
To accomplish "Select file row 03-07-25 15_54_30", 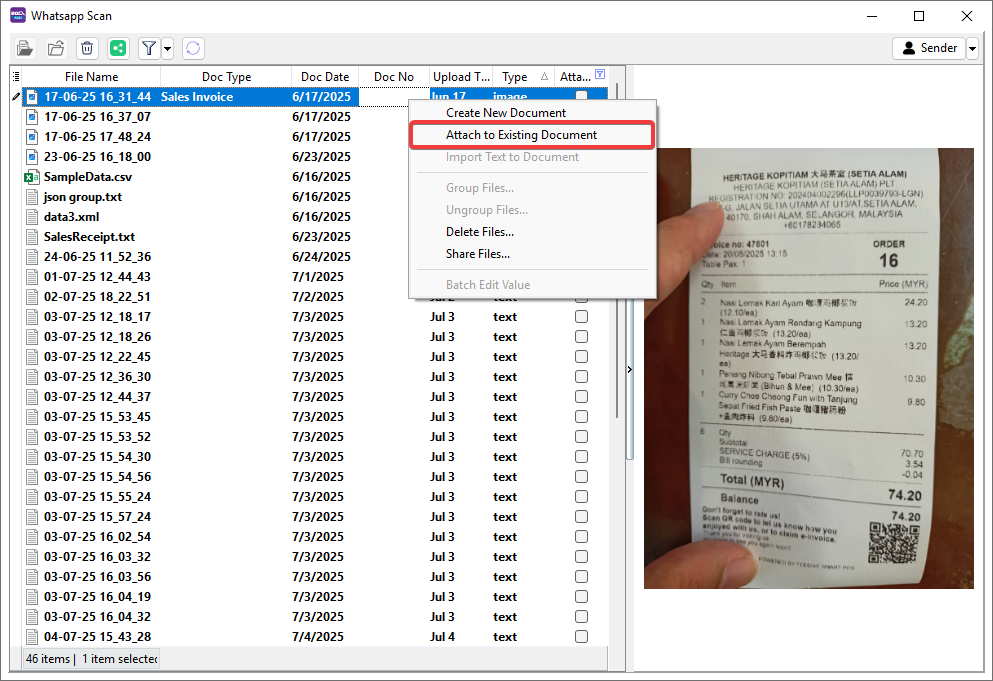I will coord(315,457).
